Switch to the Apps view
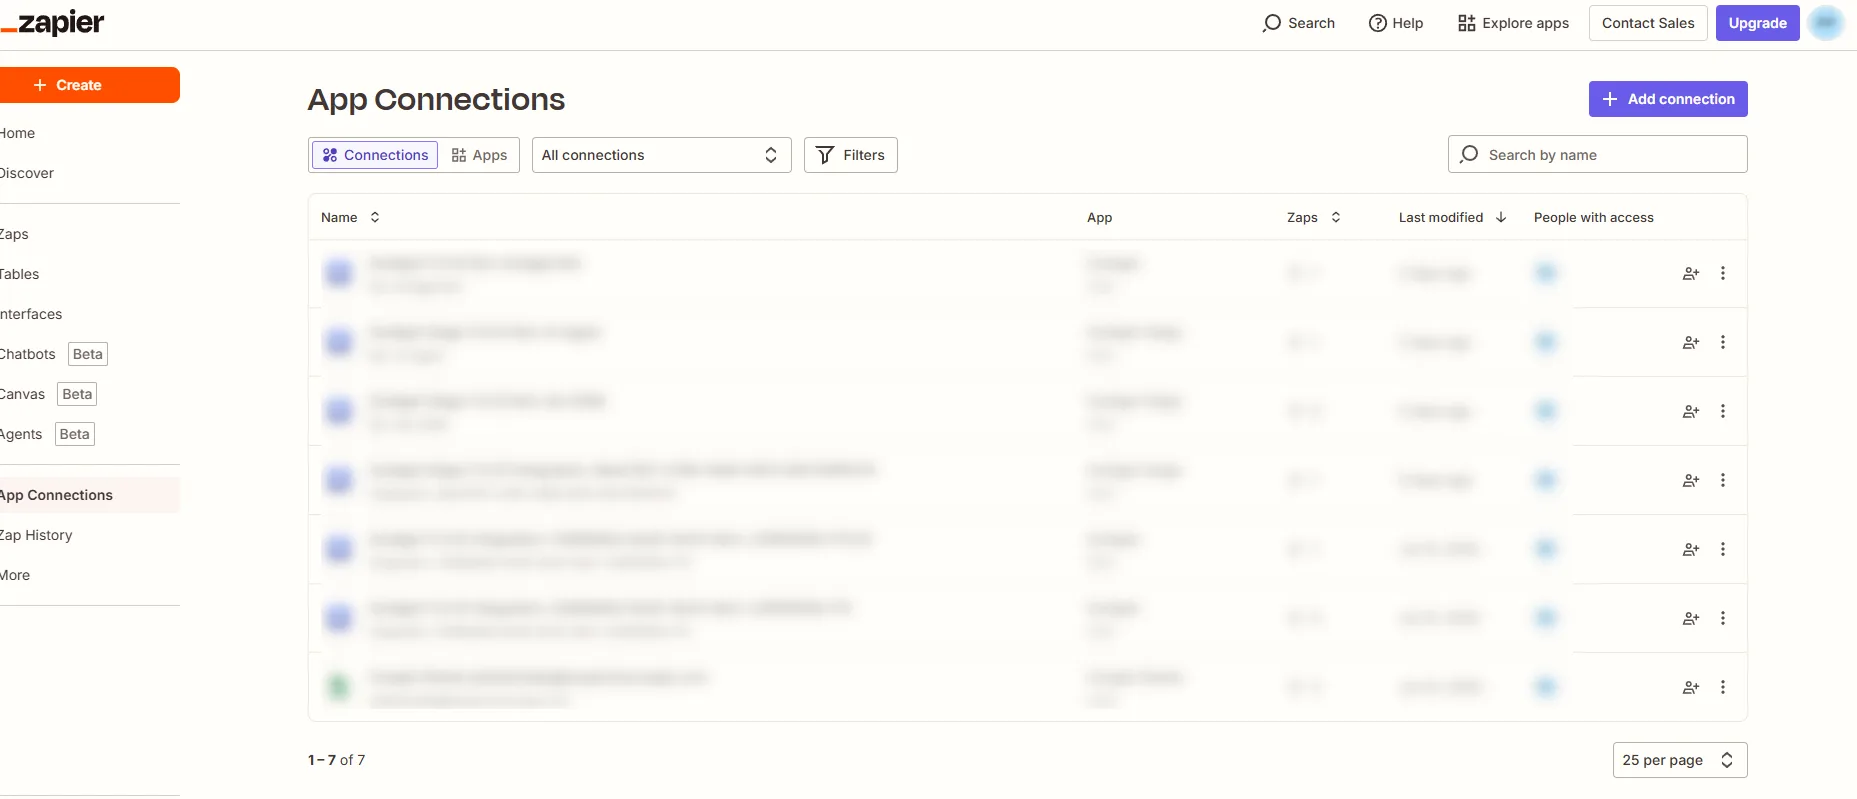This screenshot has height=799, width=1857. [x=479, y=155]
